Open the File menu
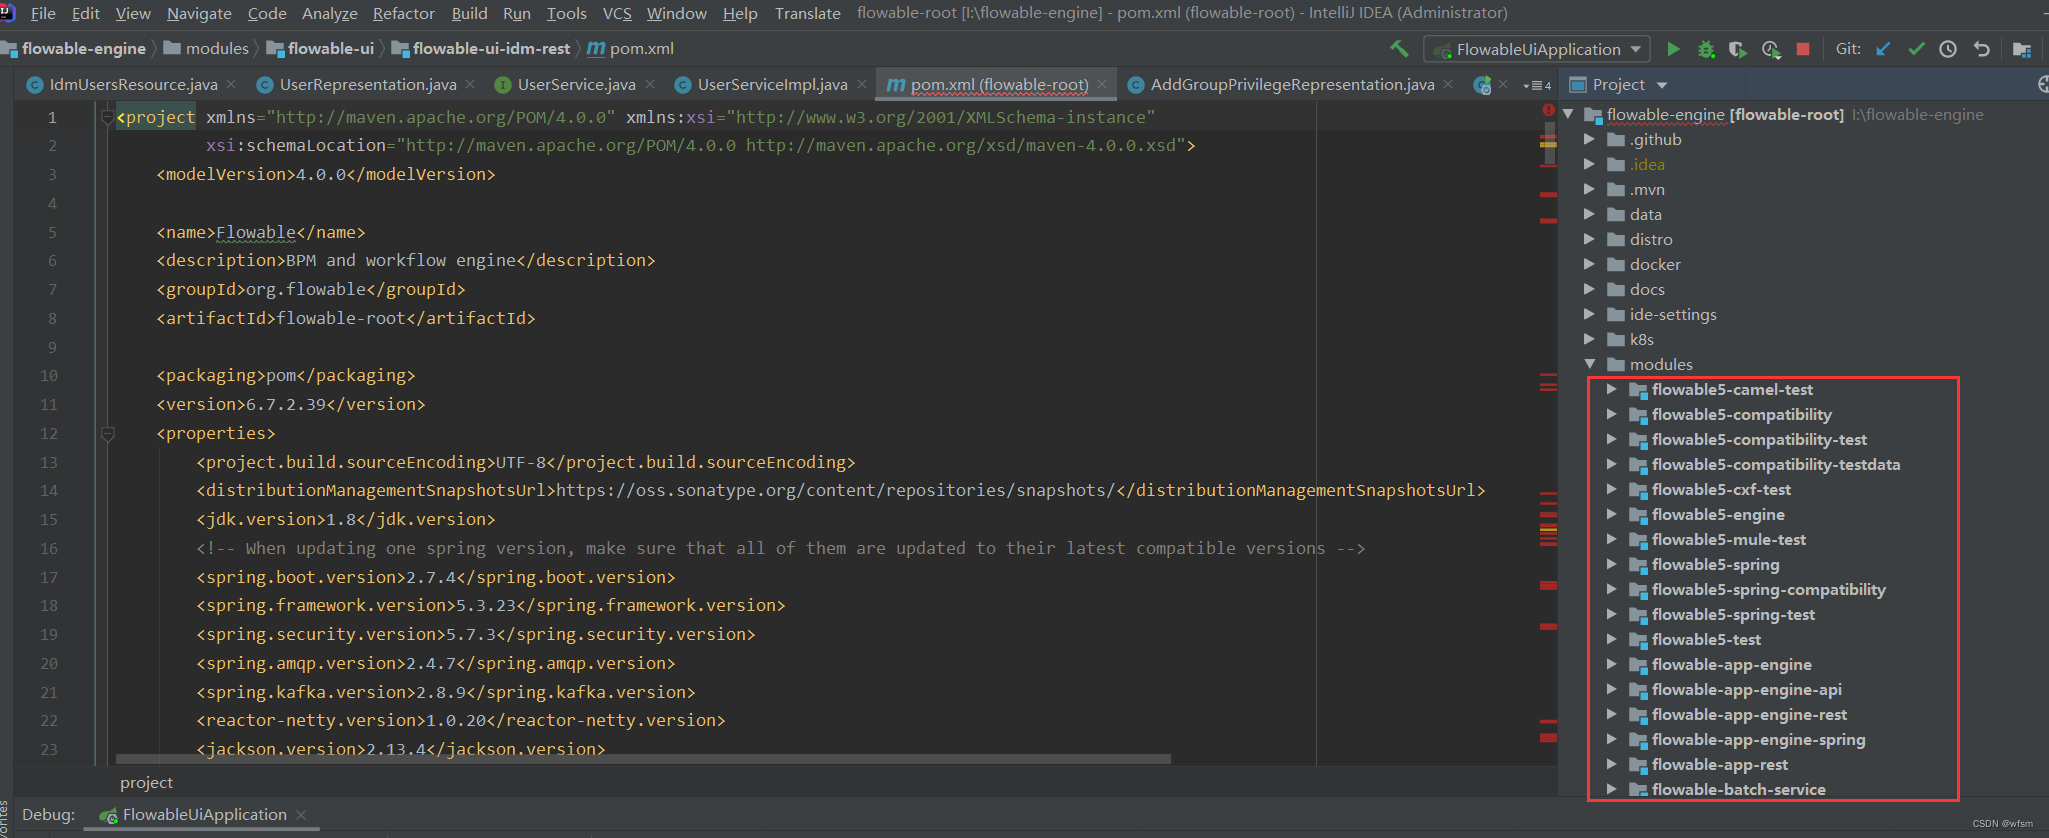Screen dimensions: 2049x838 click(x=43, y=13)
